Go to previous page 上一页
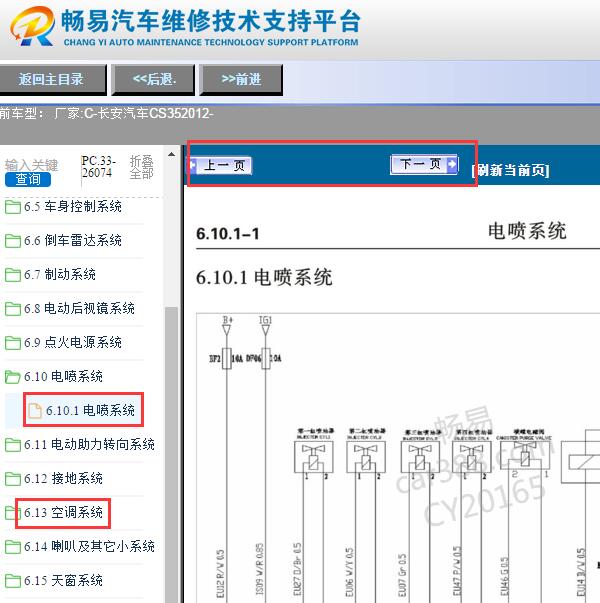 (222, 166)
